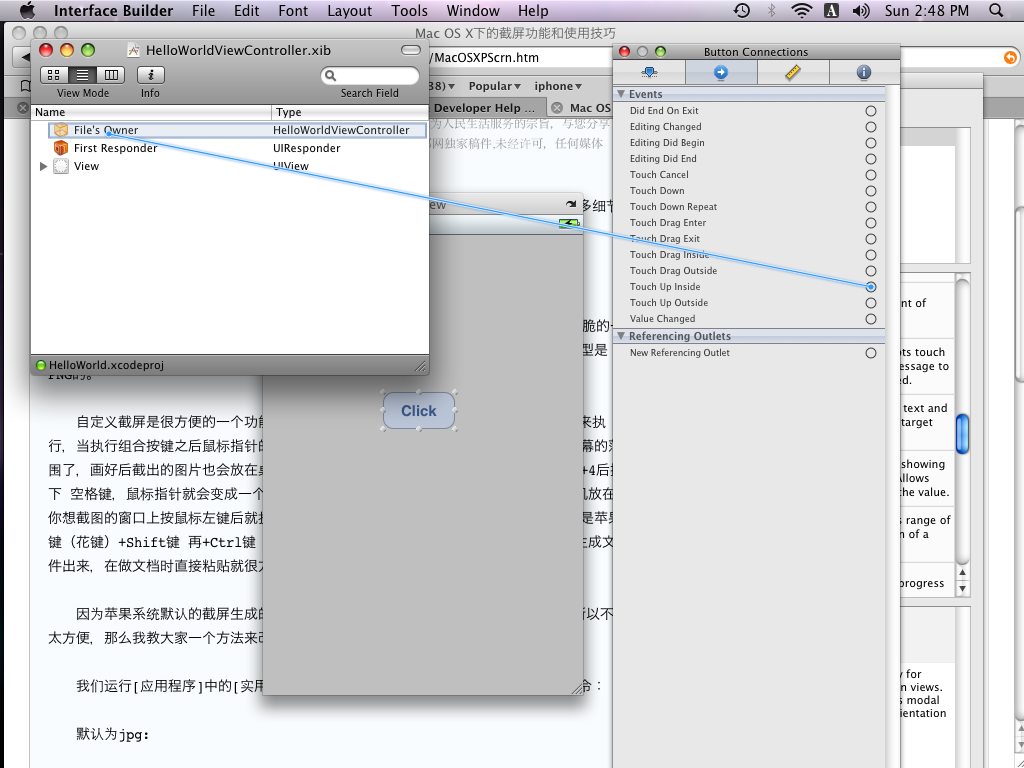Image resolution: width=1024 pixels, height=768 pixels.
Task: Open Size inspector ruler tab
Action: pos(793,72)
